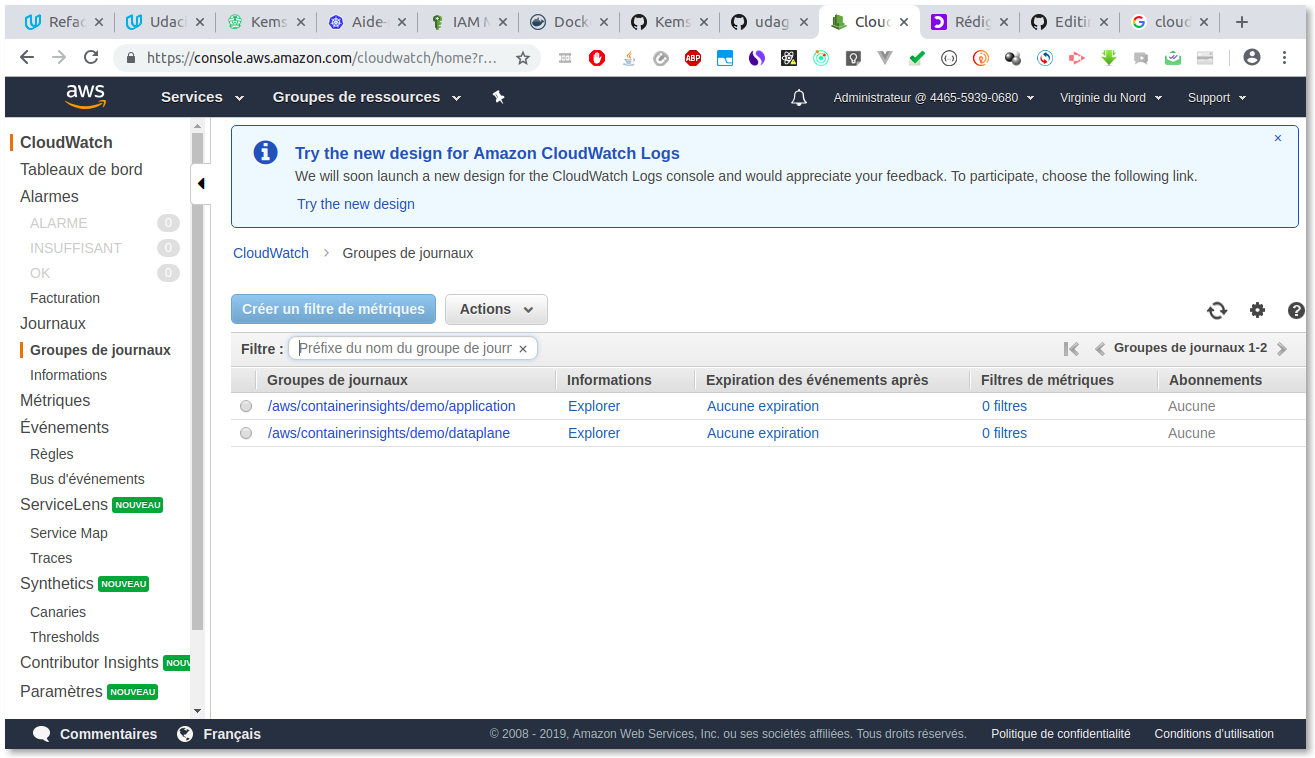The image size is (1315, 758).
Task: Open Règles under Événements
Action: coord(52,454)
